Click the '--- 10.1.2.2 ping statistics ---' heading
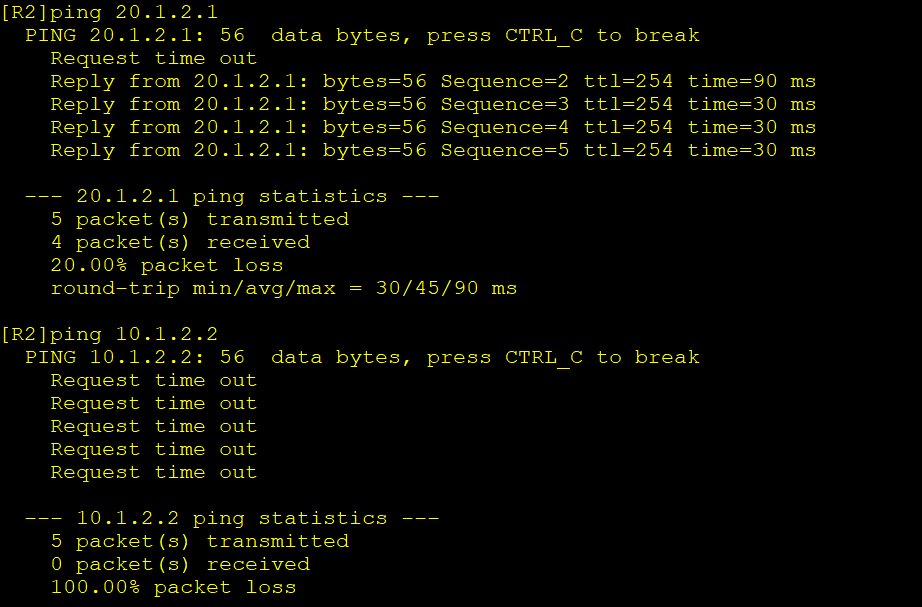This screenshot has width=922, height=607. pos(232,518)
